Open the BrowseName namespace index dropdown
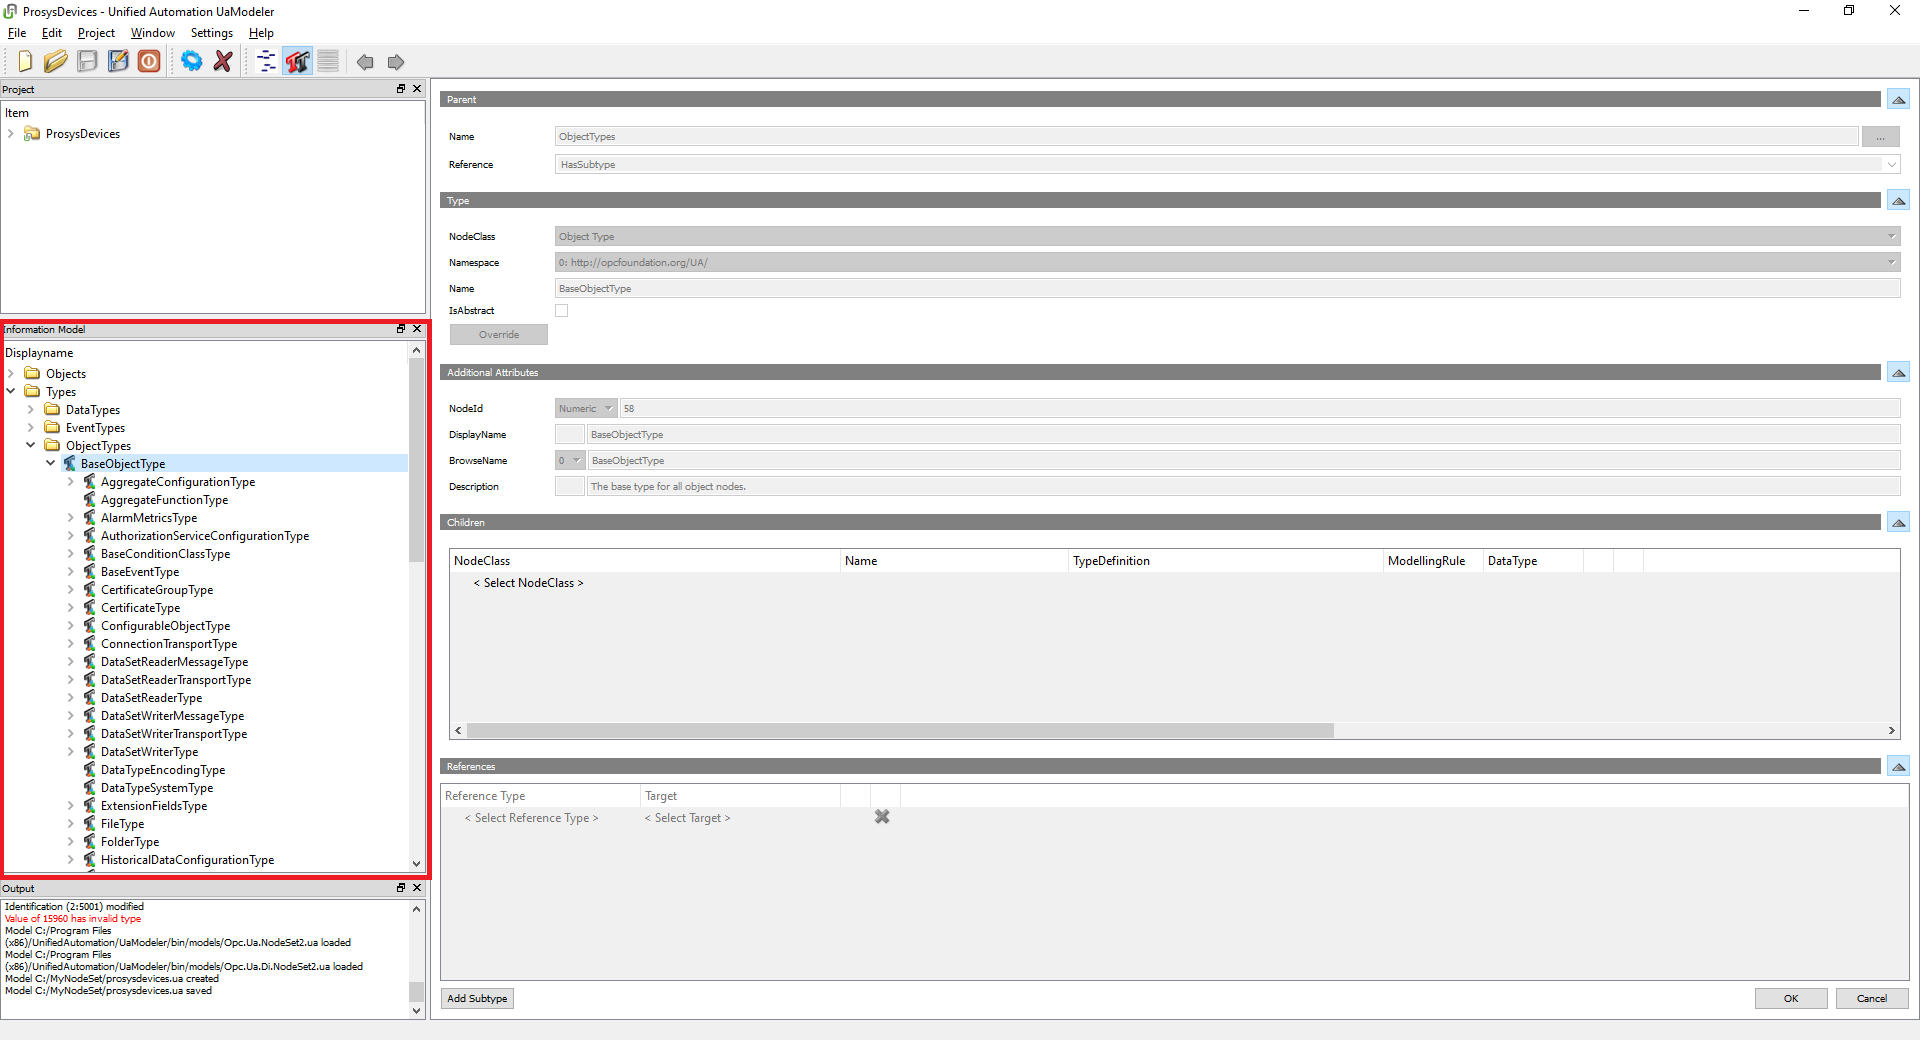This screenshot has width=1920, height=1040. [570, 461]
